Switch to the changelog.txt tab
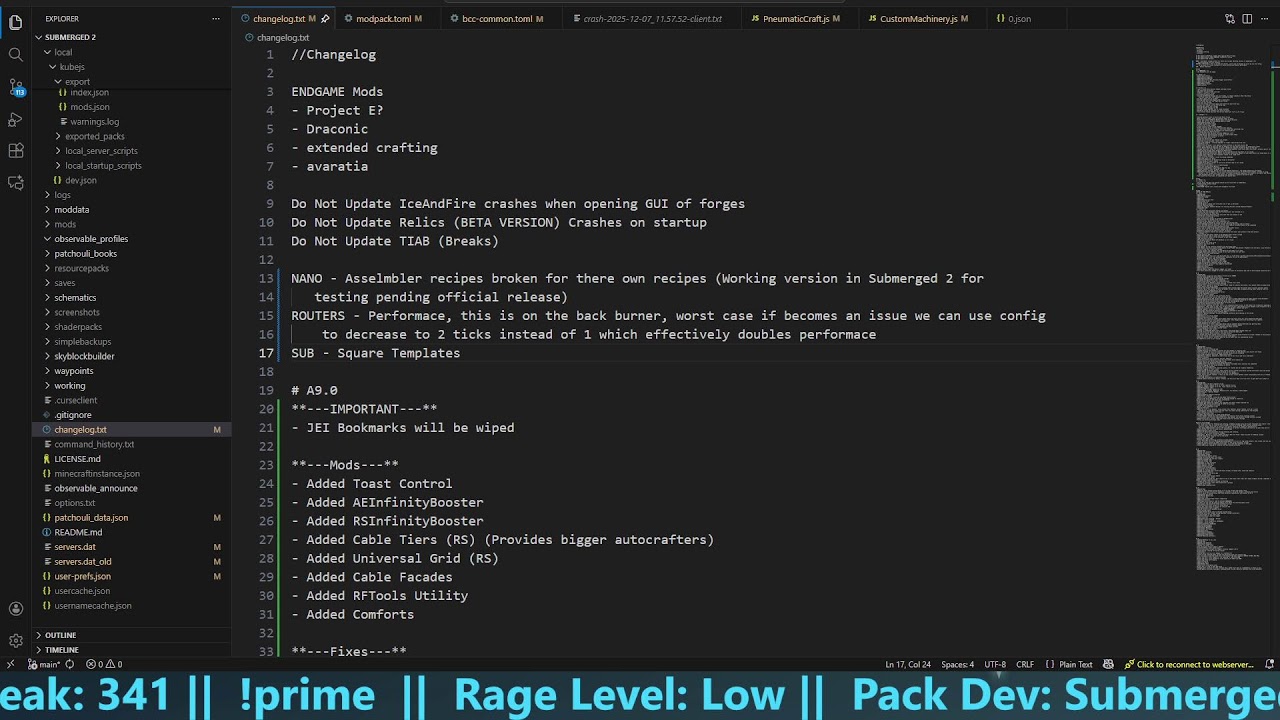The image size is (1280, 720). [x=283, y=19]
